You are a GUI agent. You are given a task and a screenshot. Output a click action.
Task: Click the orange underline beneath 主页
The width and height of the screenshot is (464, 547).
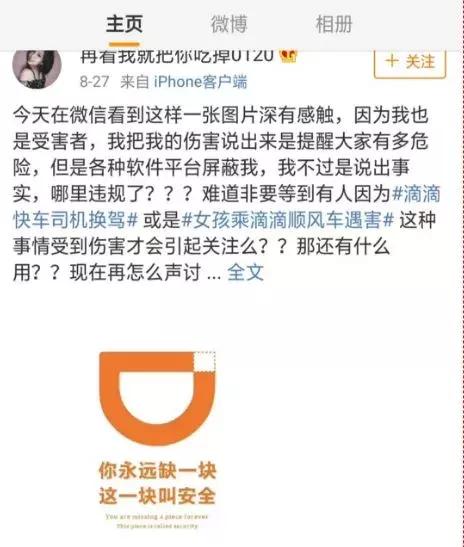124,44
